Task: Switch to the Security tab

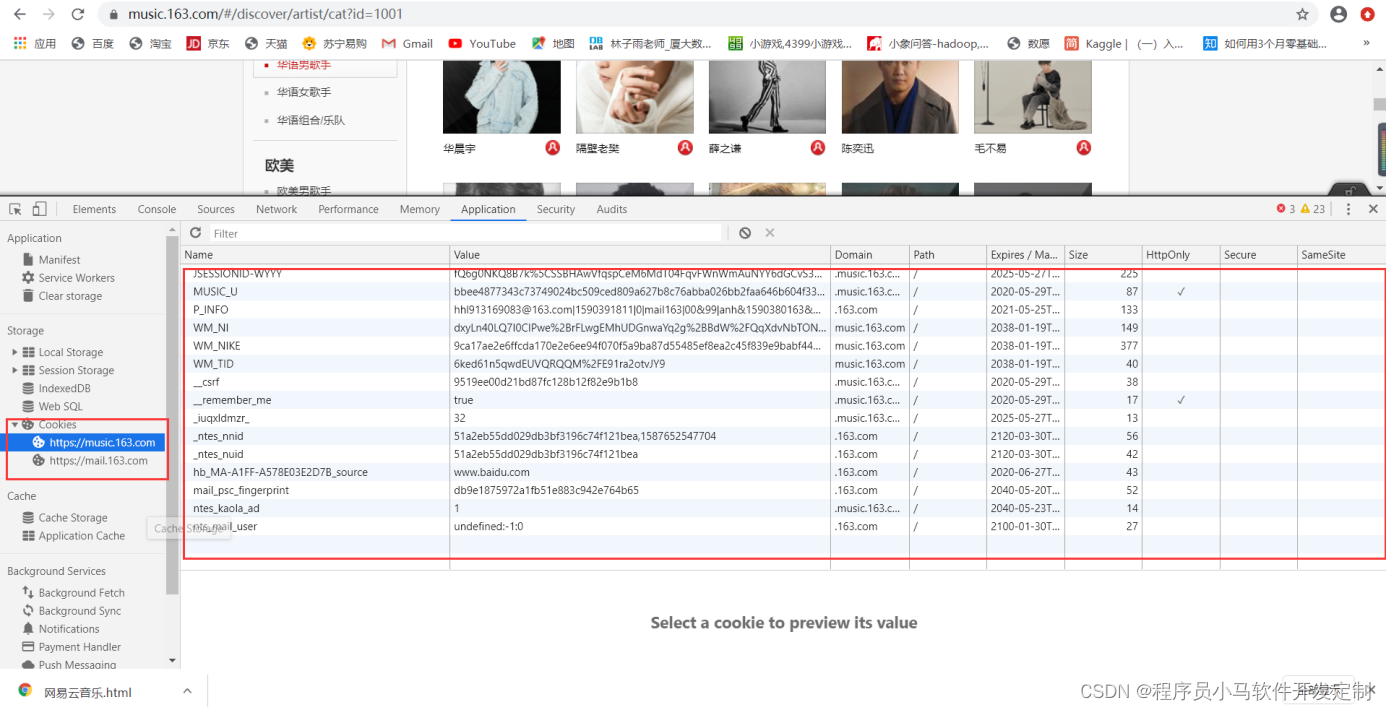Action: [x=556, y=209]
